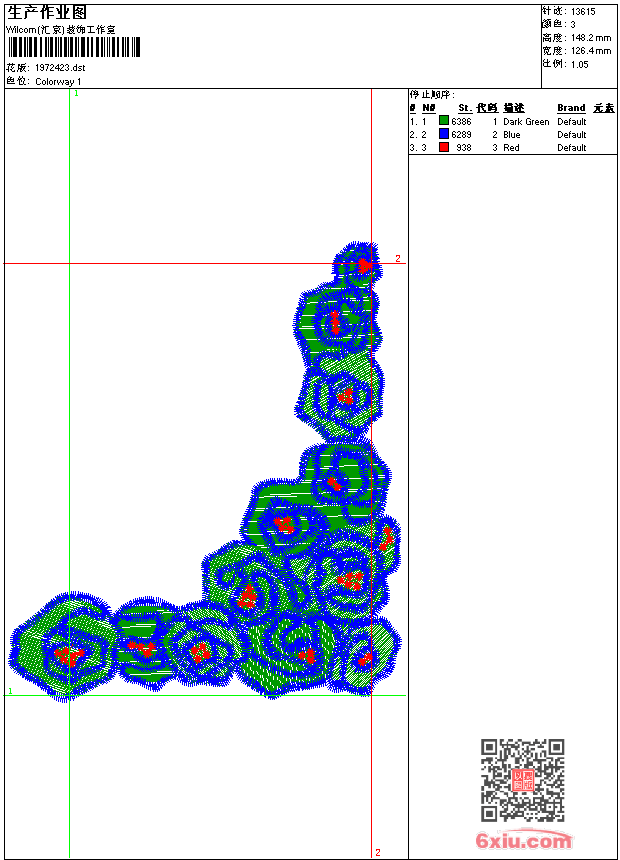The width and height of the screenshot is (620, 860).
Task: Click the Blue thread color swatch
Action: click(x=444, y=134)
